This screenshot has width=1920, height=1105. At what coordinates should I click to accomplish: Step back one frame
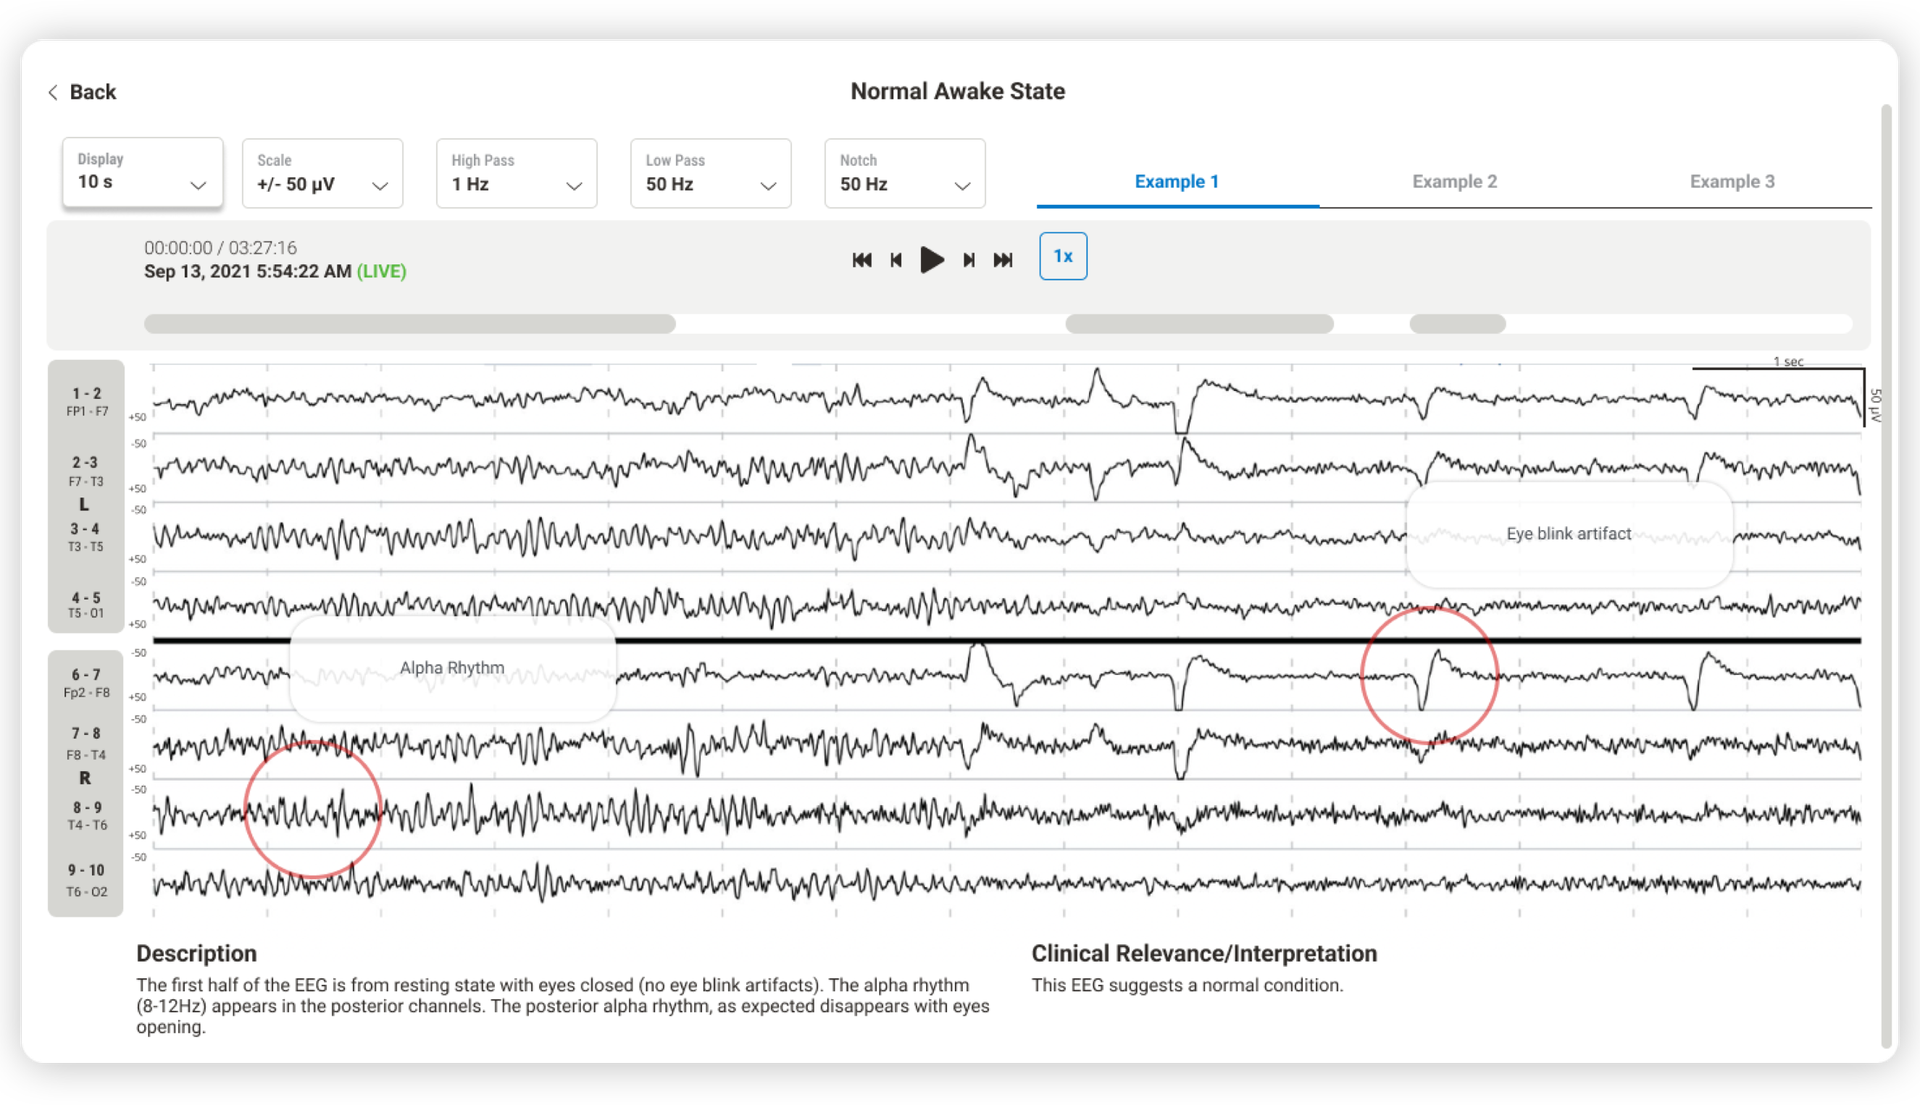click(x=896, y=260)
